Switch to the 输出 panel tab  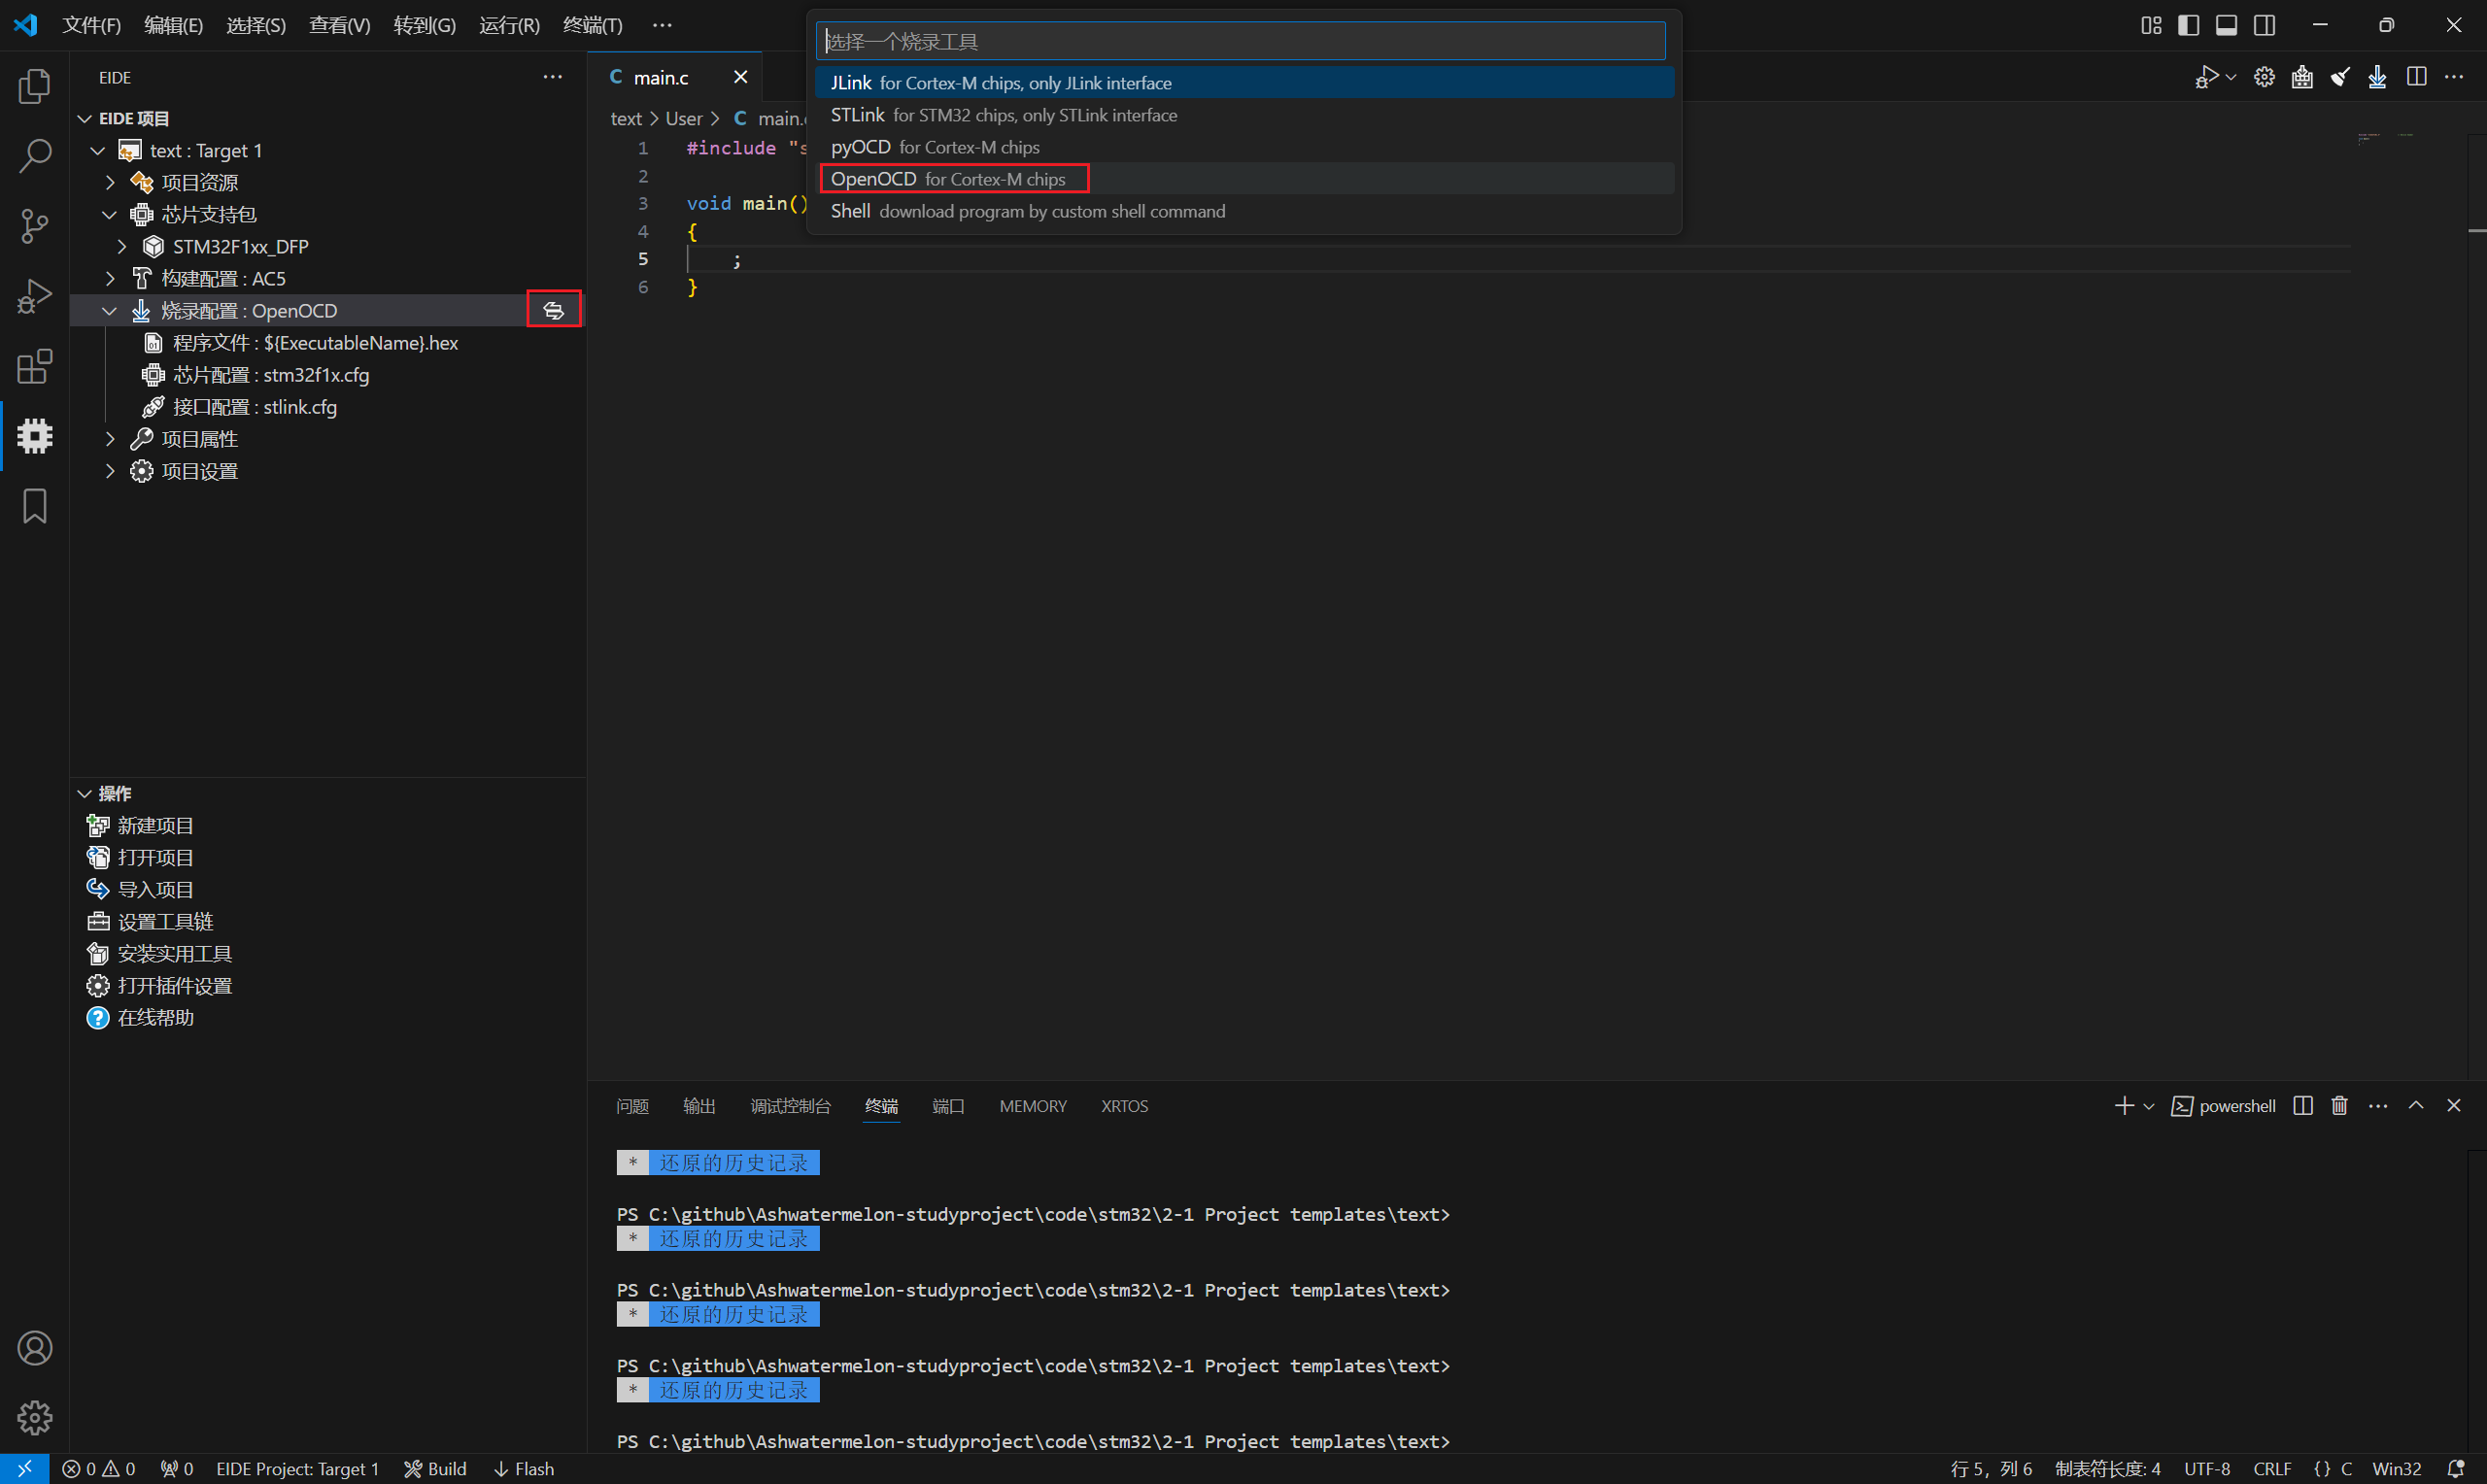click(x=698, y=1106)
